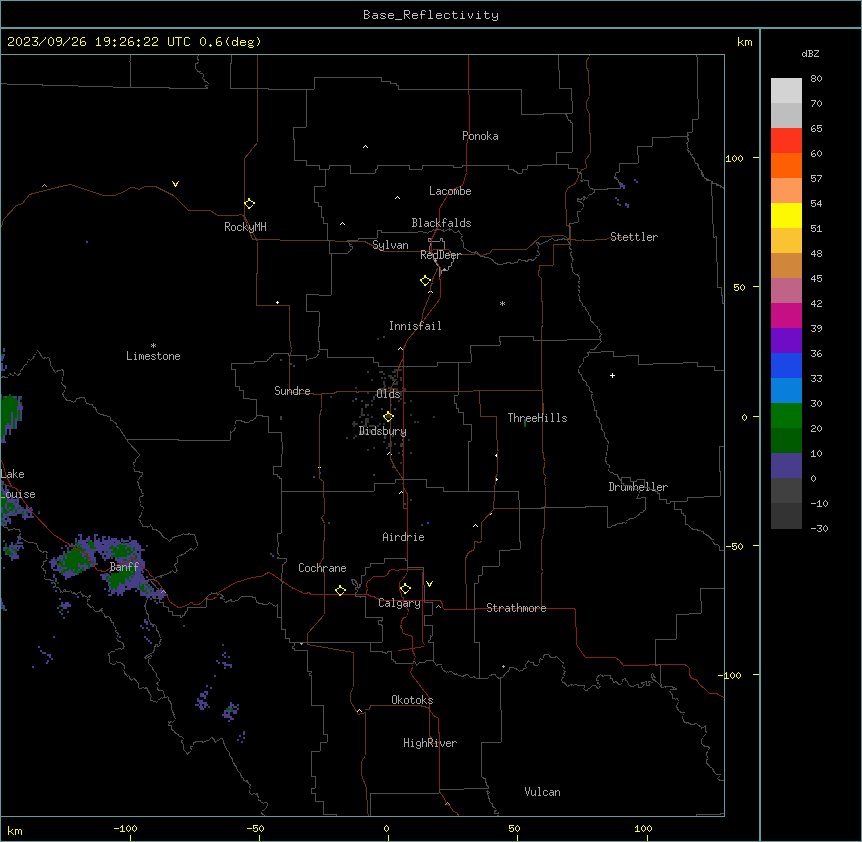Click the RockyMH map label
The height and width of the screenshot is (842, 862).
245,227
